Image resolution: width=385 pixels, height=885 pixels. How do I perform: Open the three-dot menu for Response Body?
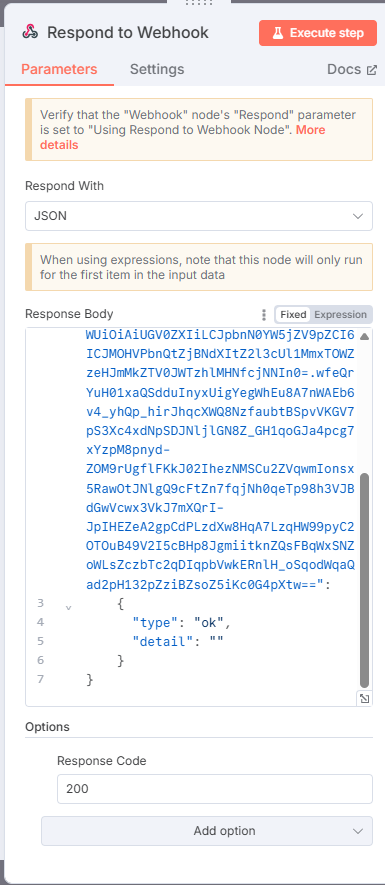(263, 314)
